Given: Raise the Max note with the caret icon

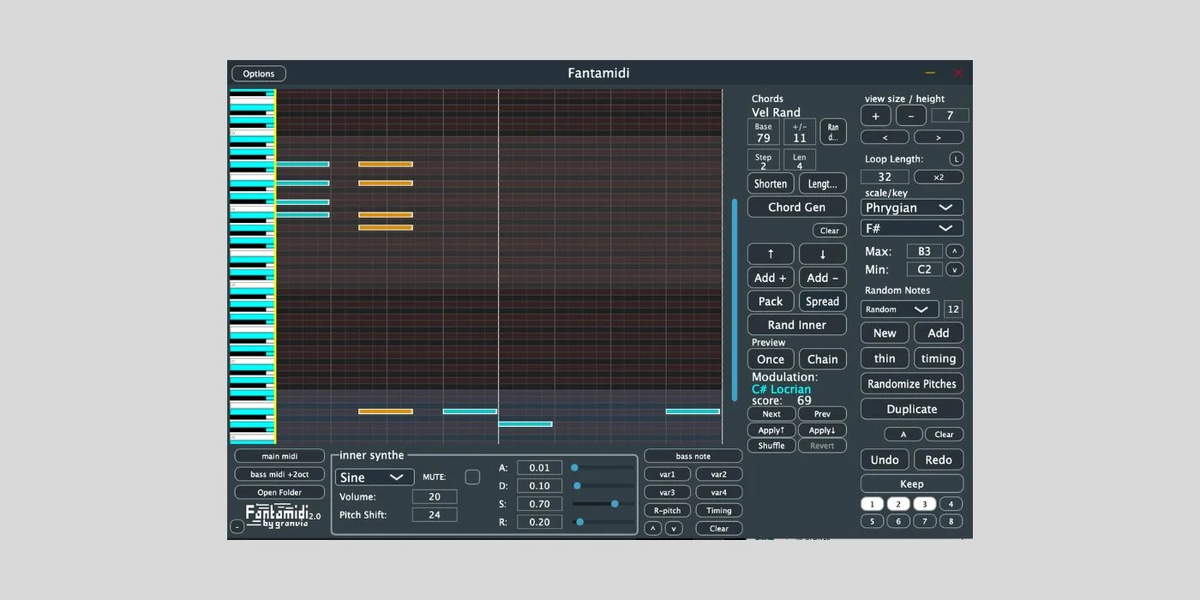Looking at the screenshot, I should tap(955, 251).
